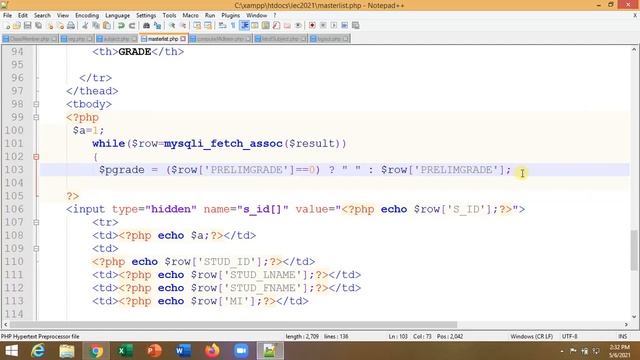Viewport: 640px width, 360px height.
Task: Click the Paste toolbar icon
Action: pos(107,25)
